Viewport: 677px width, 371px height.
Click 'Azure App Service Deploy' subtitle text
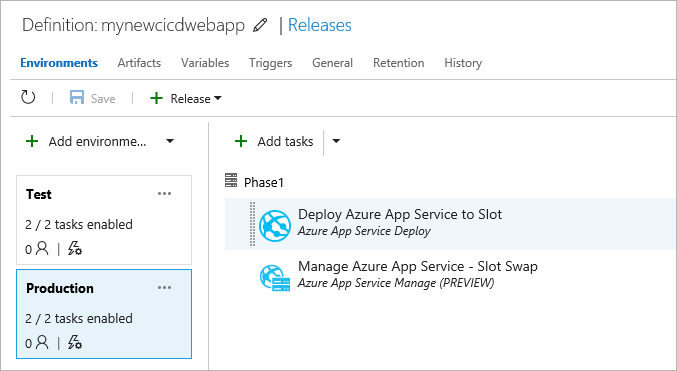[364, 231]
